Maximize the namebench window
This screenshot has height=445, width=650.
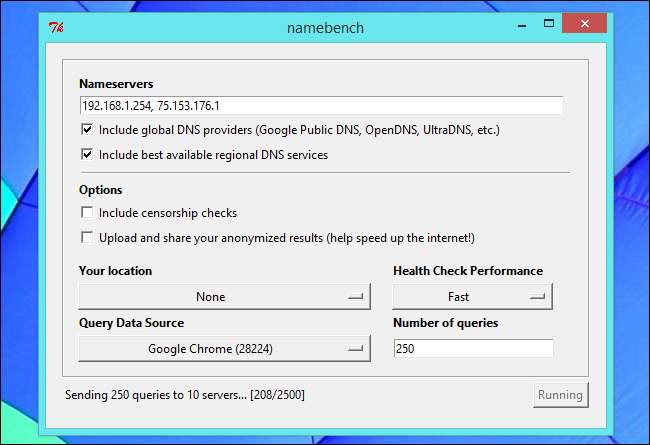pyautogui.click(x=549, y=24)
